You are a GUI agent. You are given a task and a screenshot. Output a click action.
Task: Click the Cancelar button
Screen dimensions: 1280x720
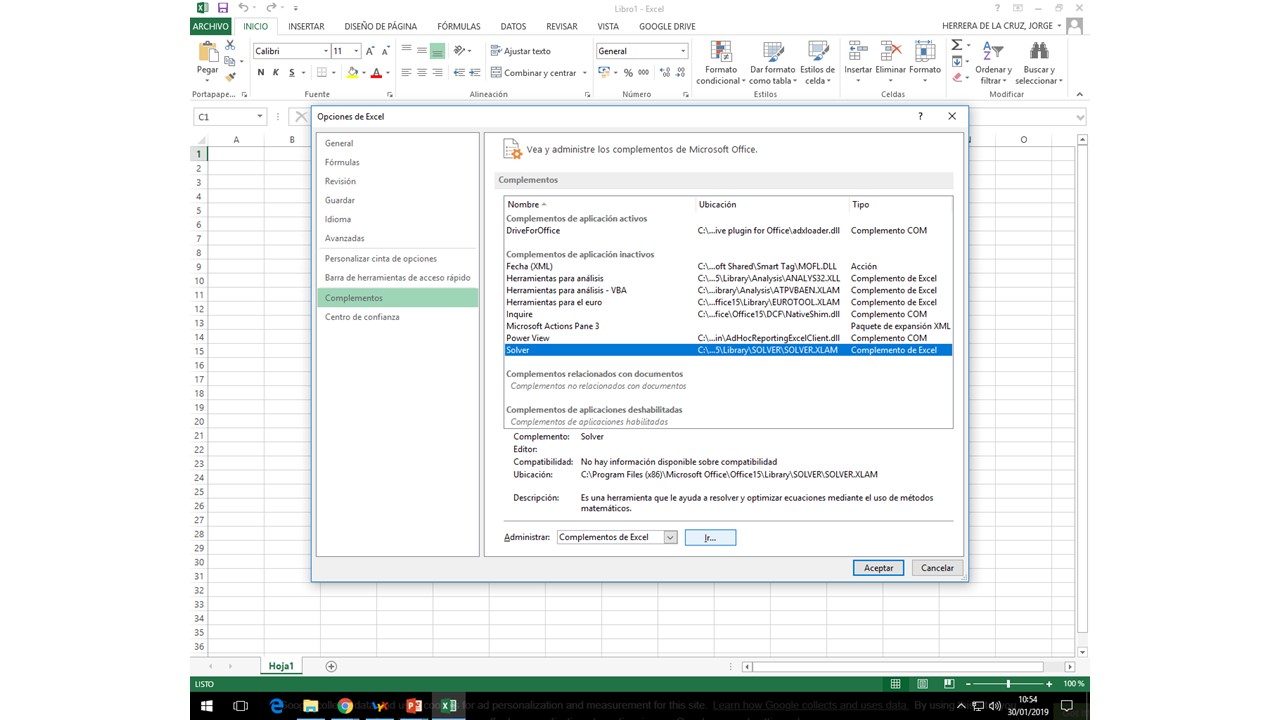[x=937, y=568]
